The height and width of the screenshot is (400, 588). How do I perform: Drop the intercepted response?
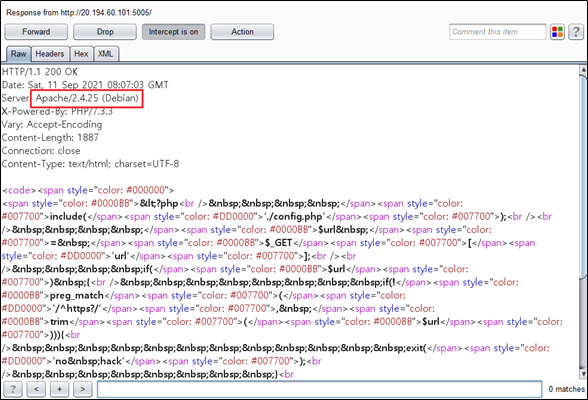click(x=105, y=32)
